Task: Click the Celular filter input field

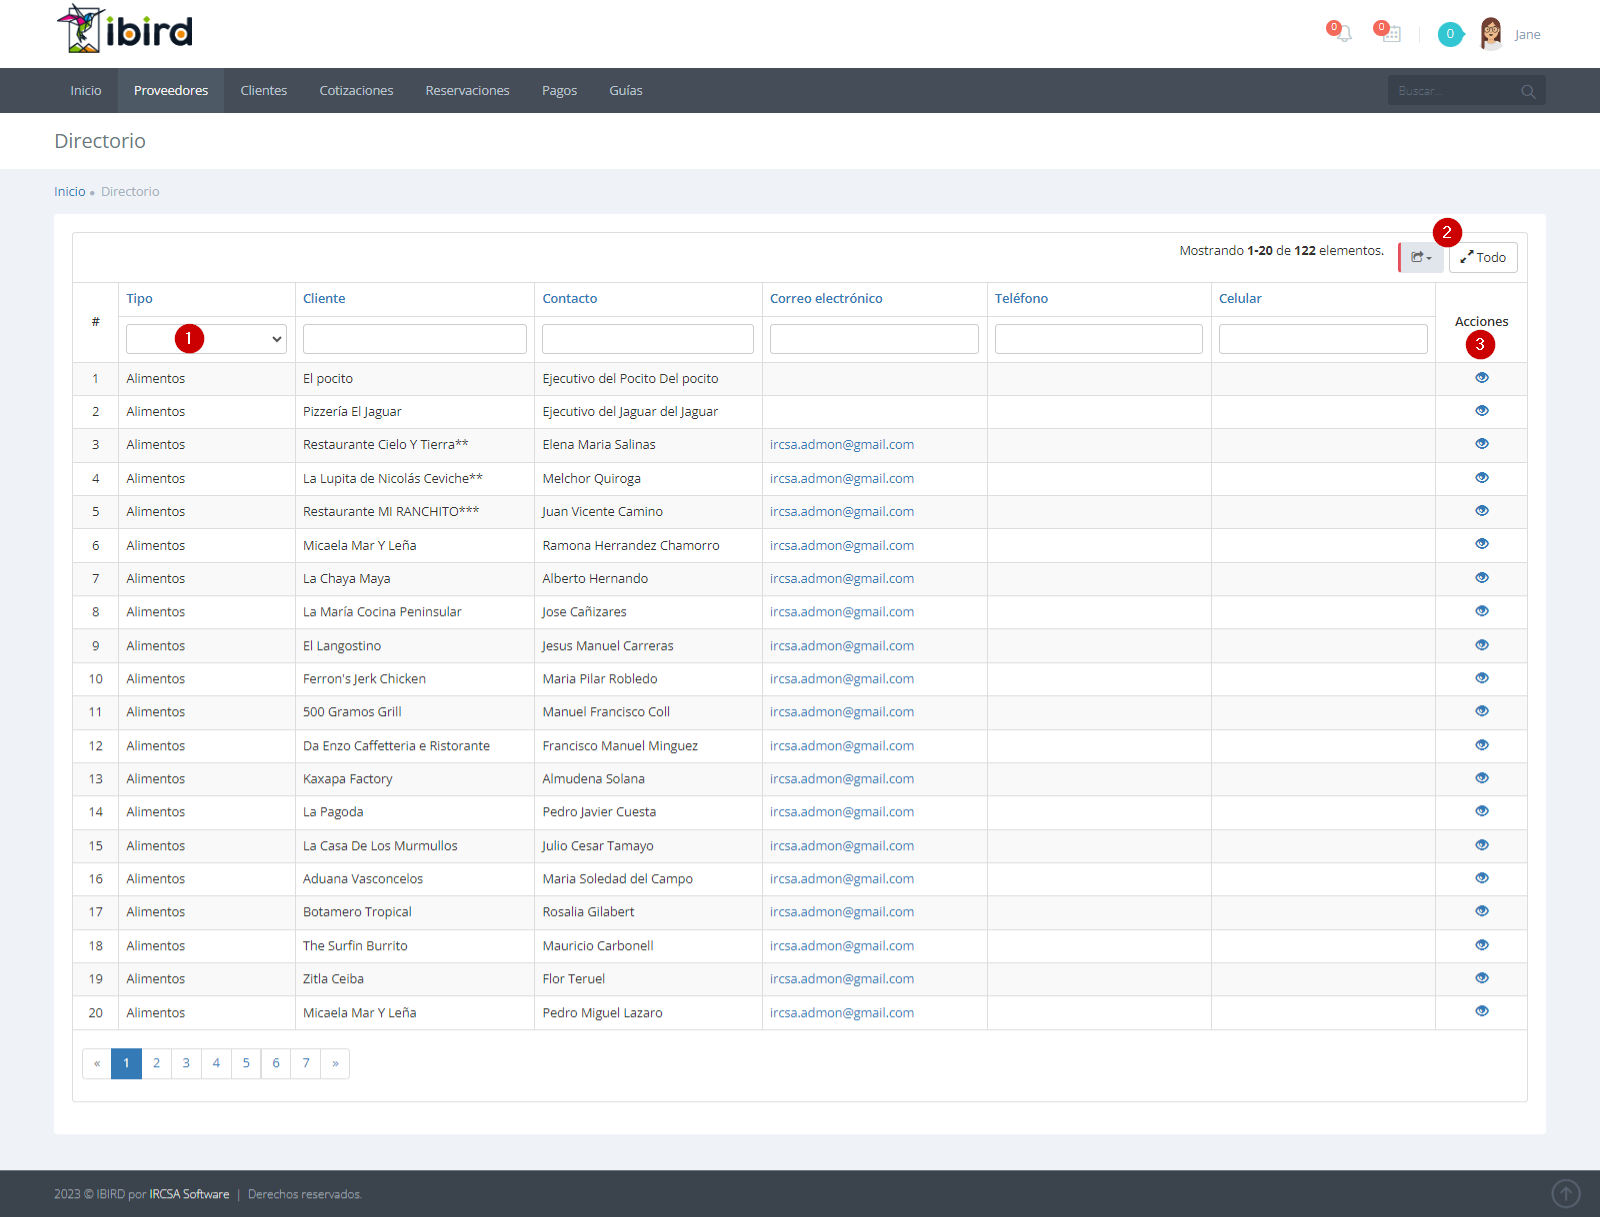Action: pyautogui.click(x=1323, y=339)
